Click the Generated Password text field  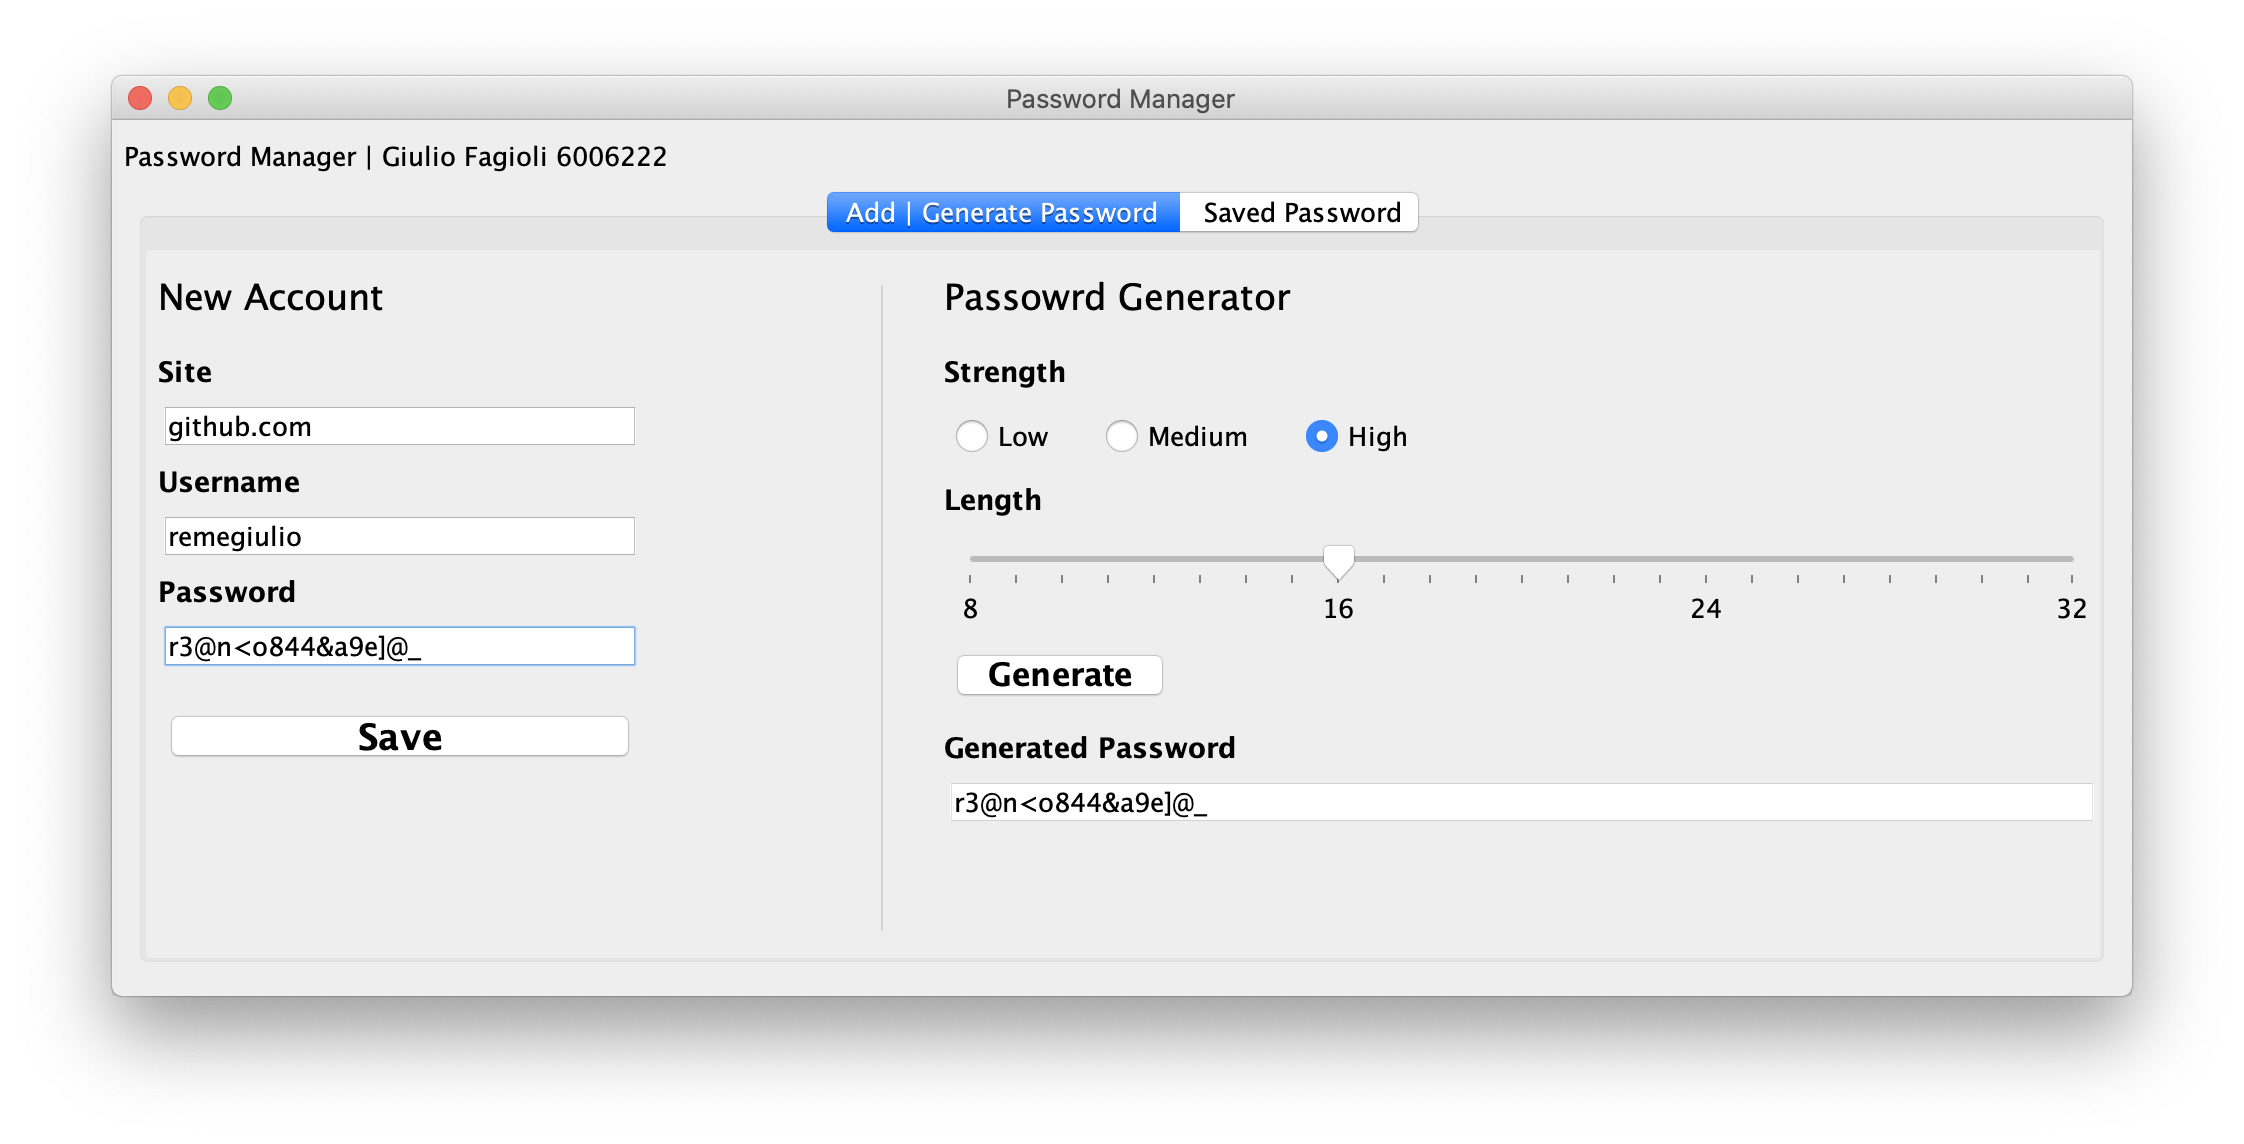(1520, 803)
